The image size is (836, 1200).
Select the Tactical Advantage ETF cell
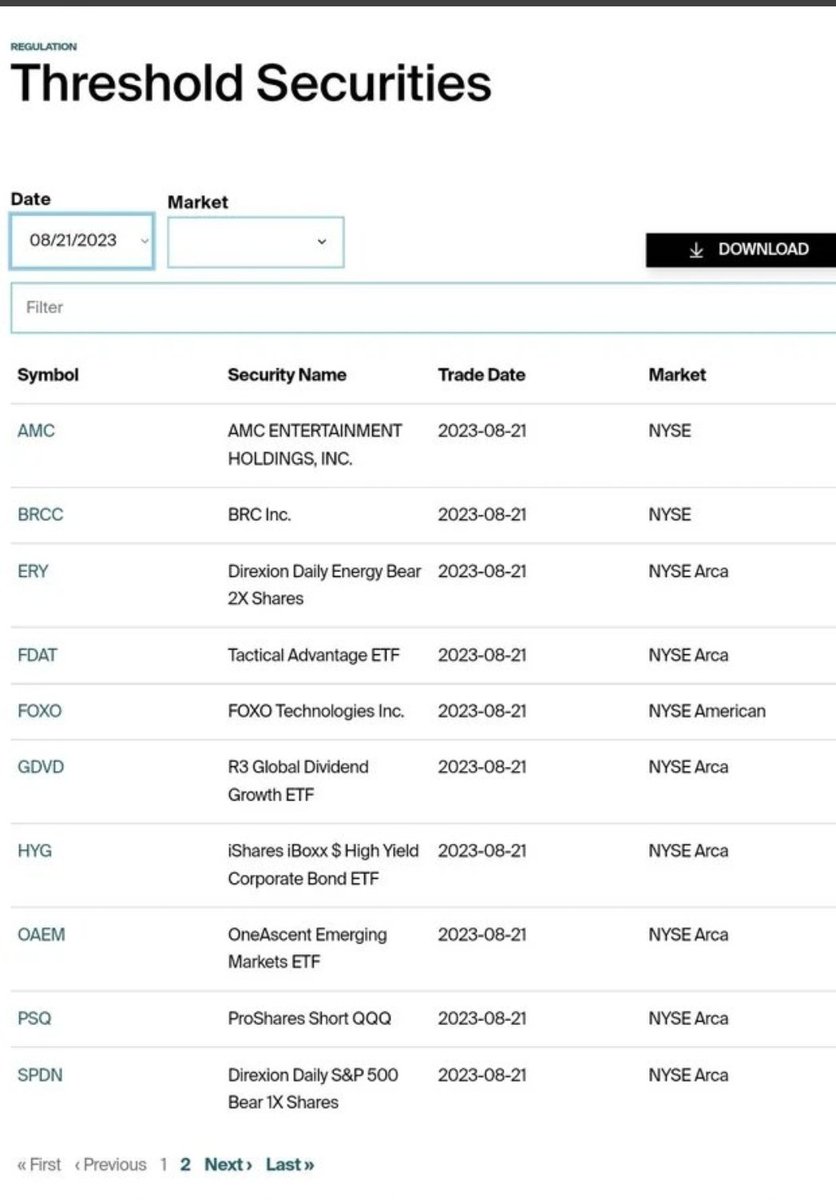(x=313, y=655)
